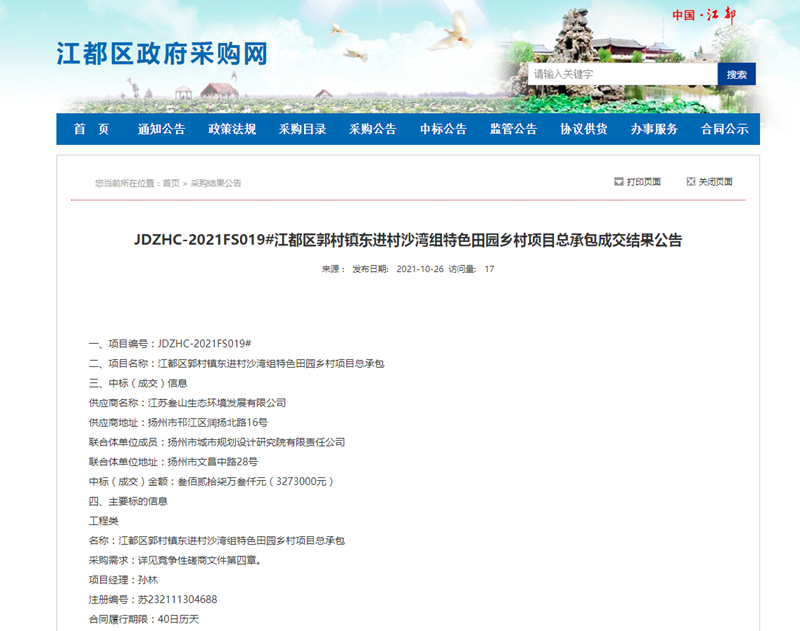Open the 采购公告 procurement announcements tab
800x631 pixels.
coord(372,129)
